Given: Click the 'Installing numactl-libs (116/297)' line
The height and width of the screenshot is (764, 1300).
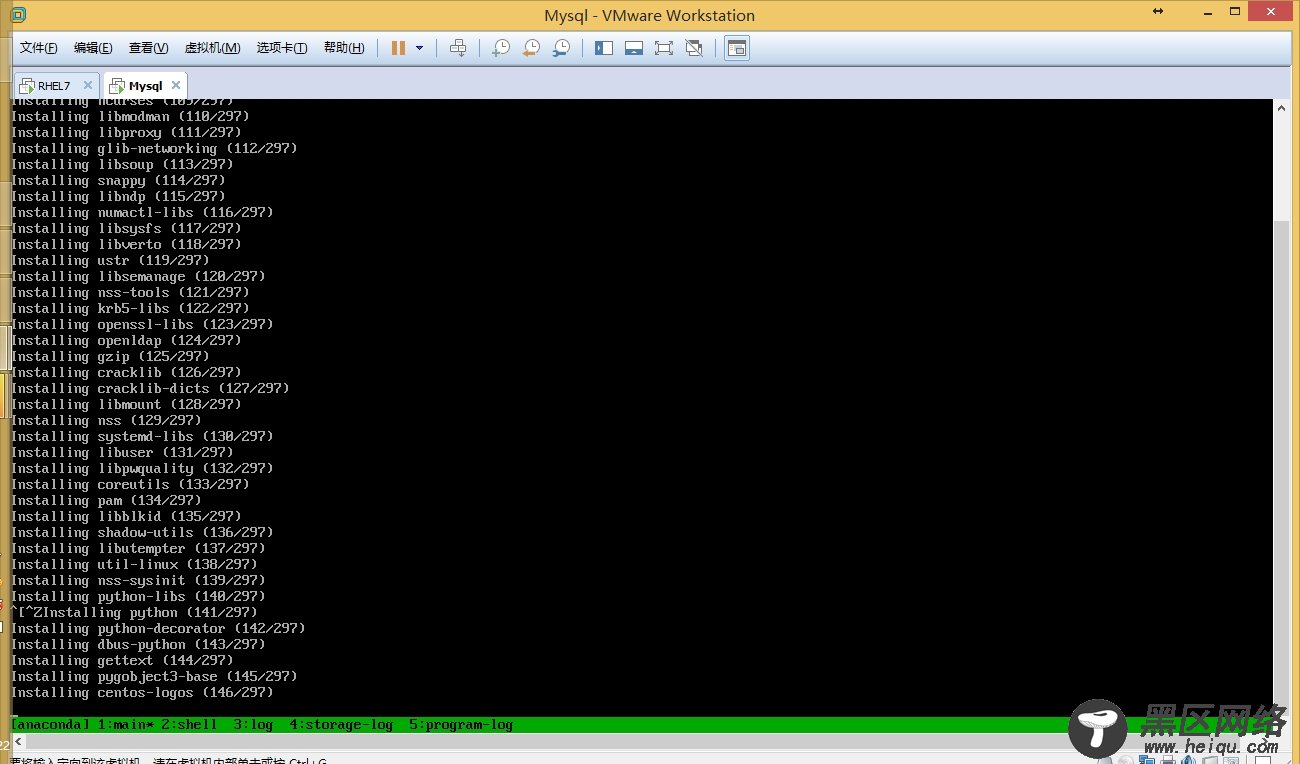Looking at the screenshot, I should (142, 212).
